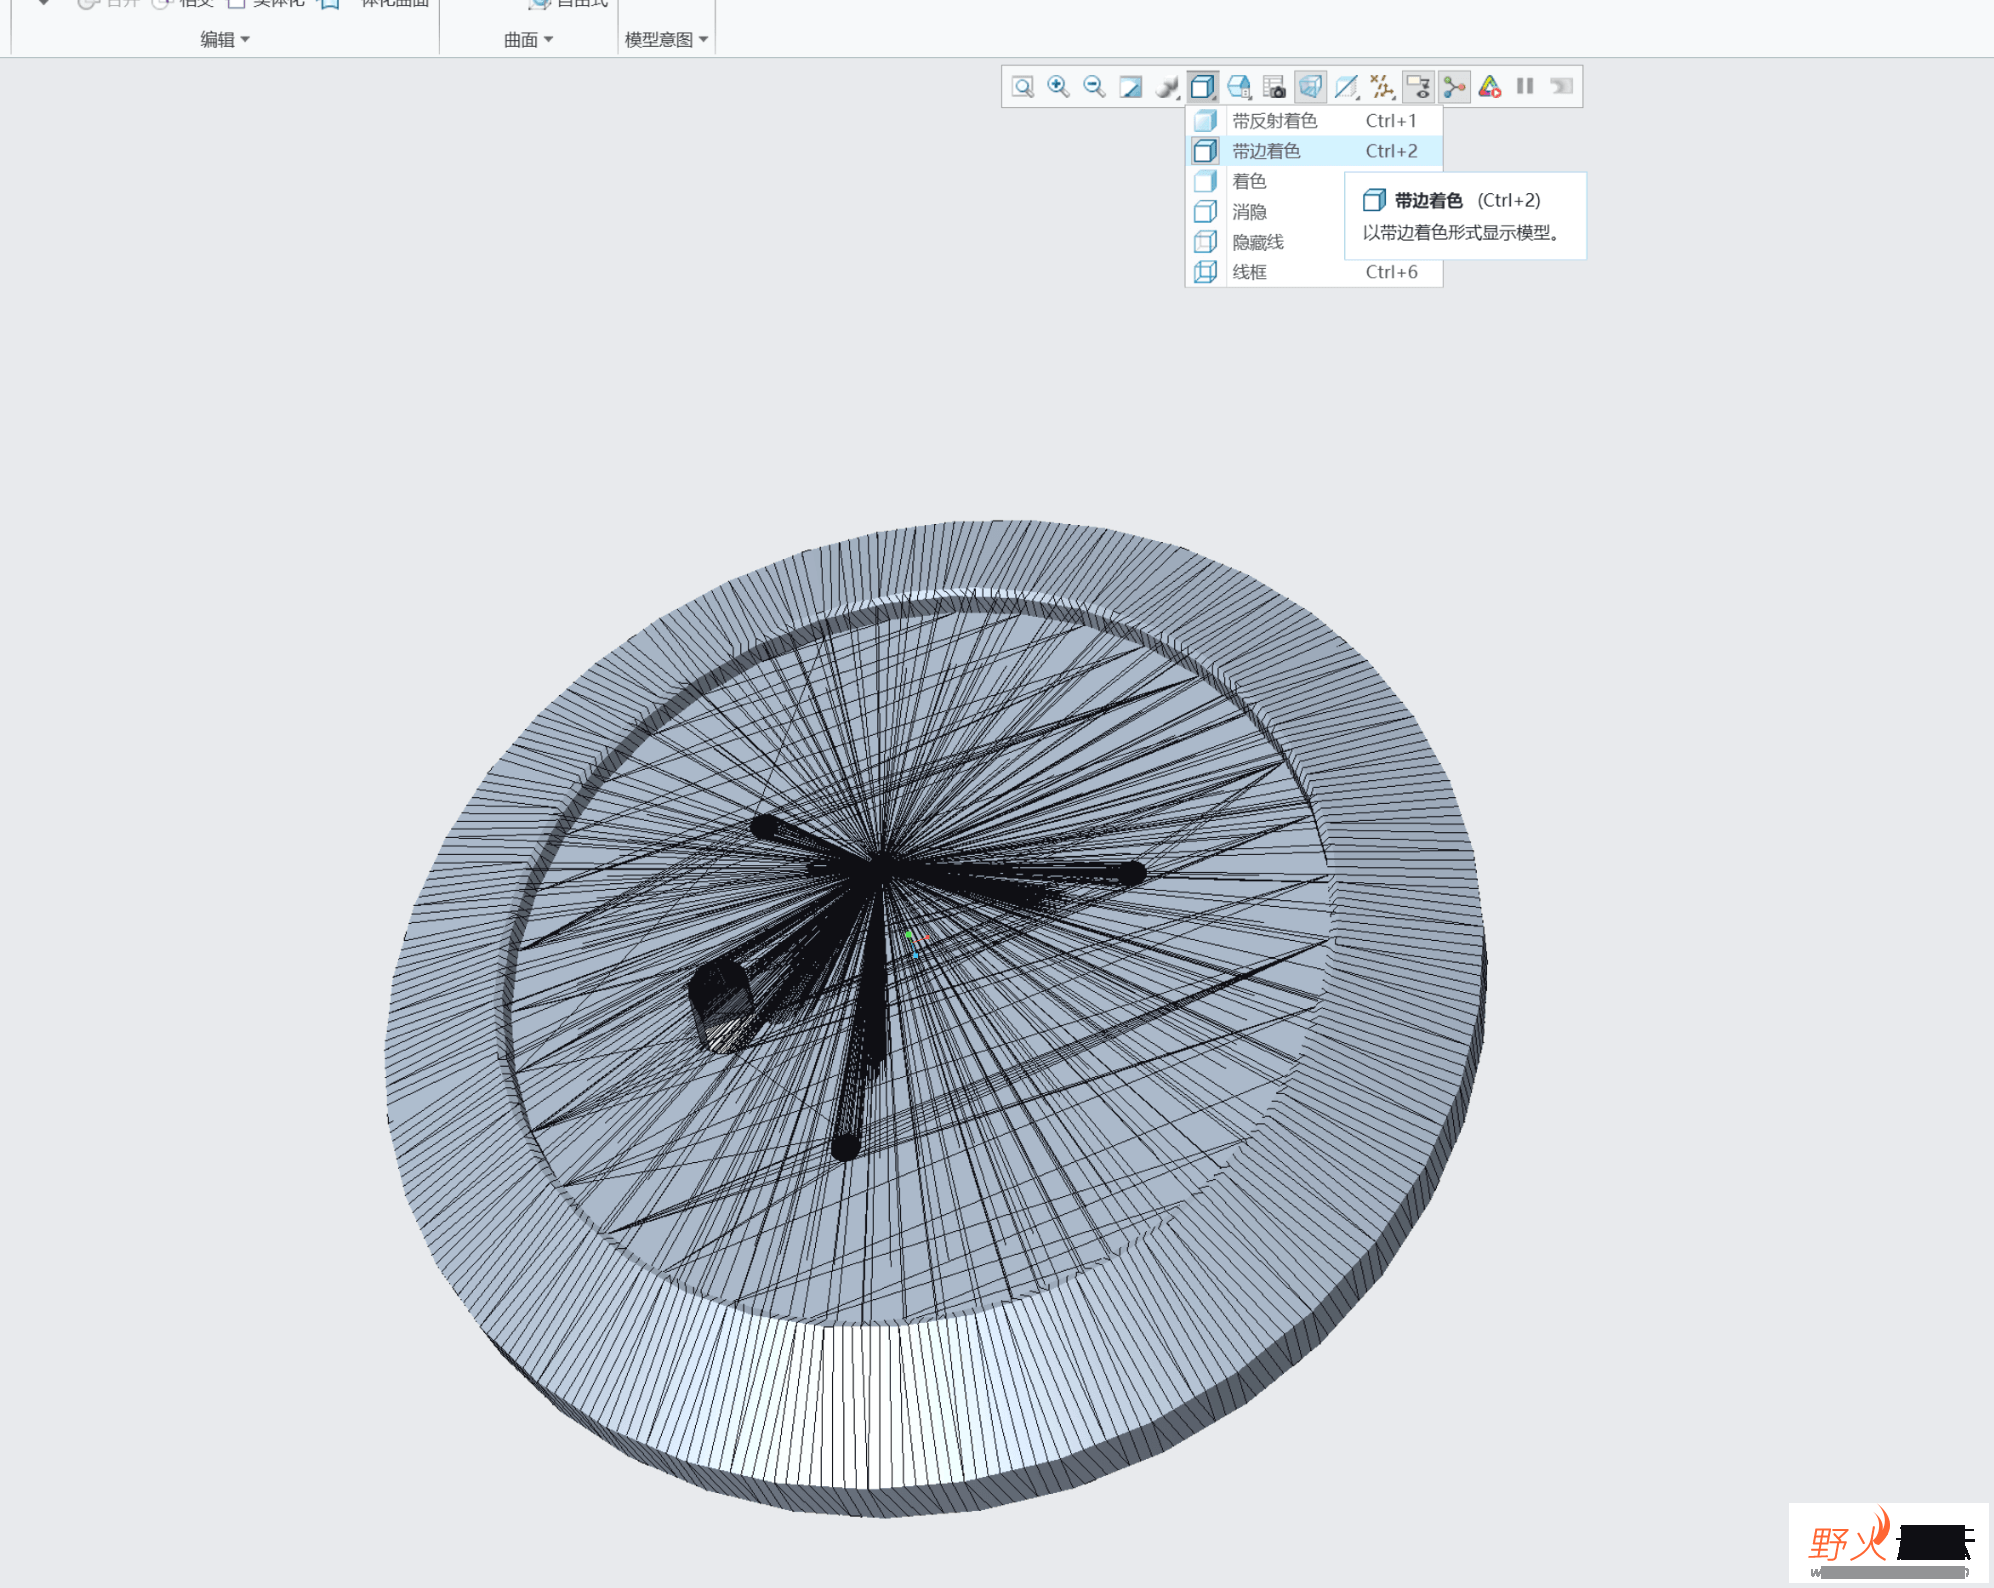1994x1588 pixels.
Task: Expand the 编辑 ribbon group
Action: 225,40
